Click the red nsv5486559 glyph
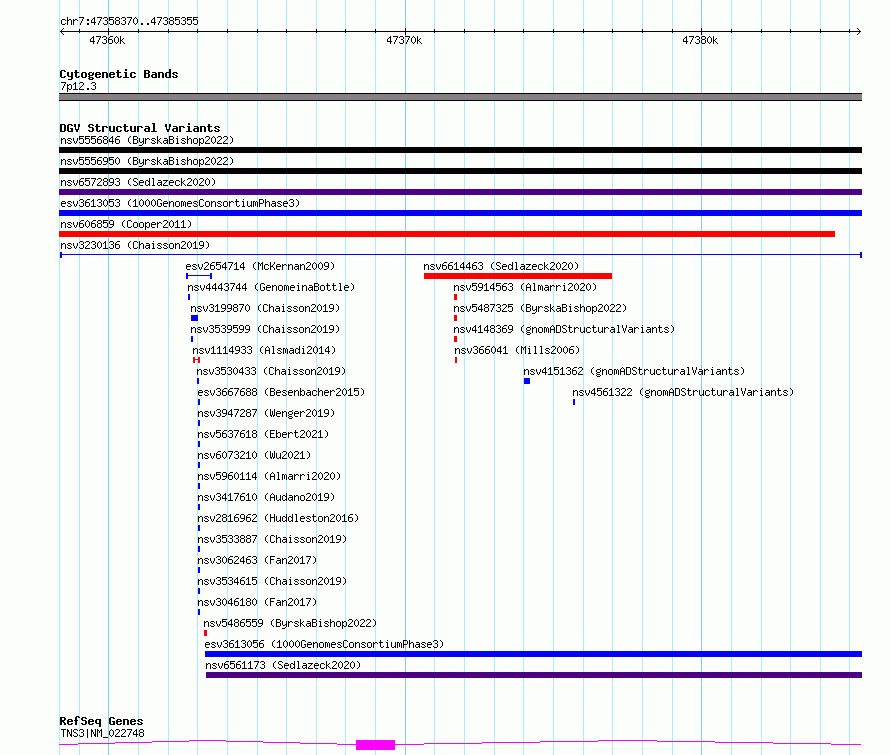 (x=205, y=633)
